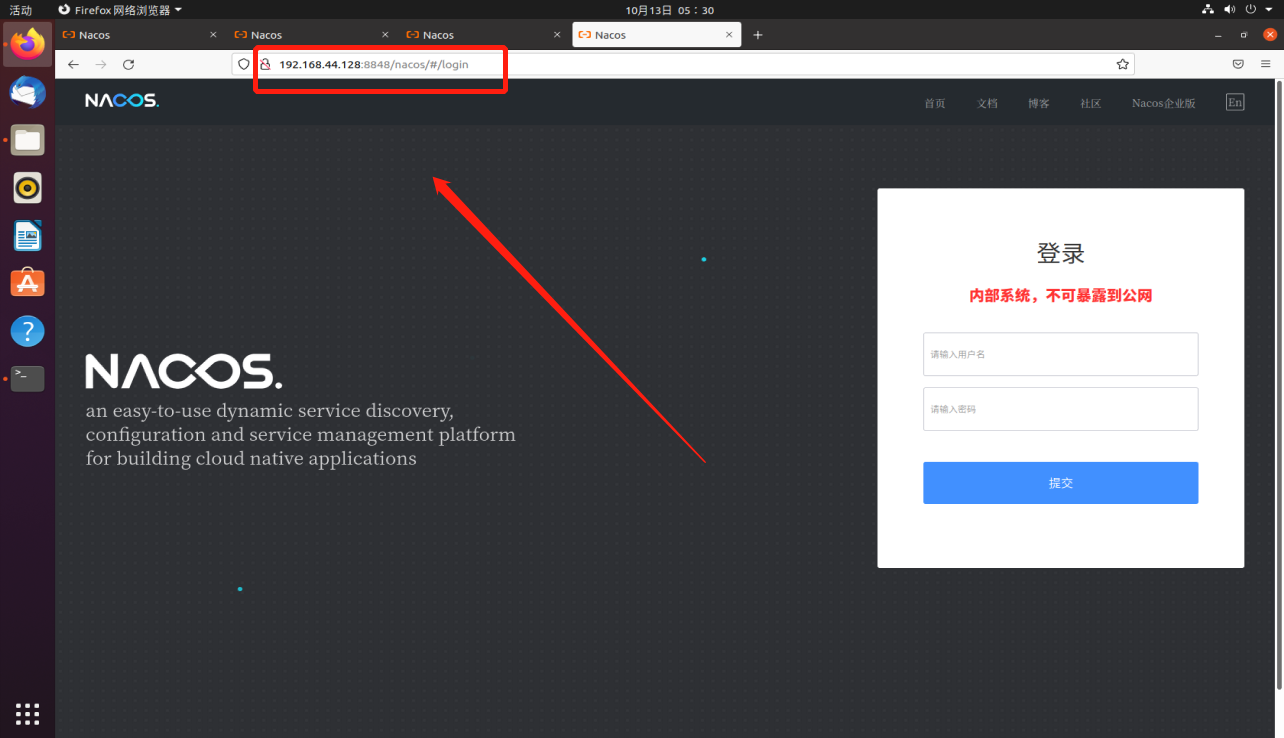Launch LibreOffice Writer from the dock
The height and width of the screenshot is (738, 1284).
click(x=28, y=236)
